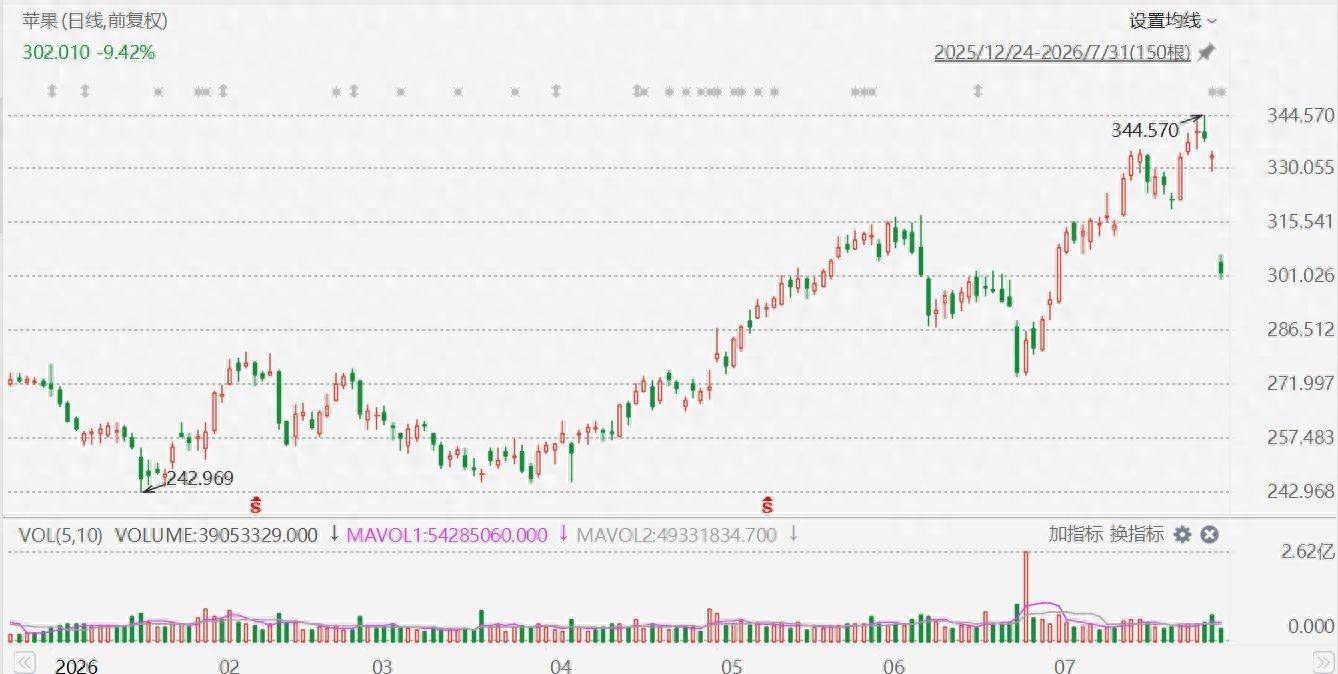Image resolution: width=1338 pixels, height=674 pixels.
Task: Open the 设置均线 dropdown
Action: coord(1174,21)
